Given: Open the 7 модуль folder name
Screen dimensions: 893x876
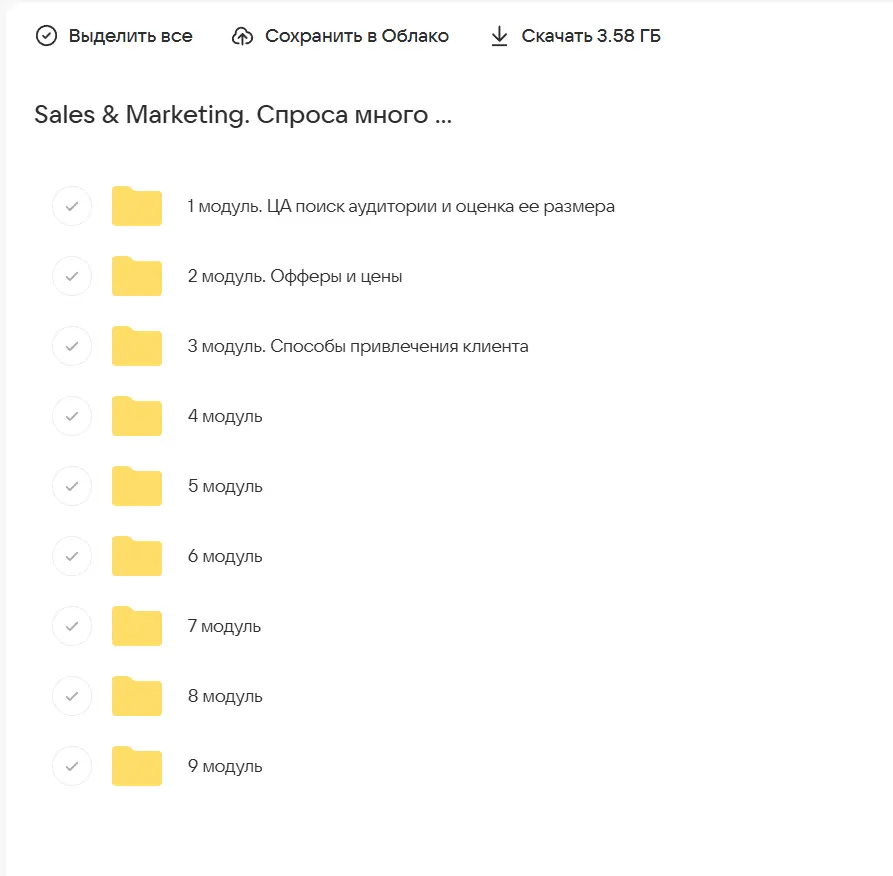Looking at the screenshot, I should (224, 627).
